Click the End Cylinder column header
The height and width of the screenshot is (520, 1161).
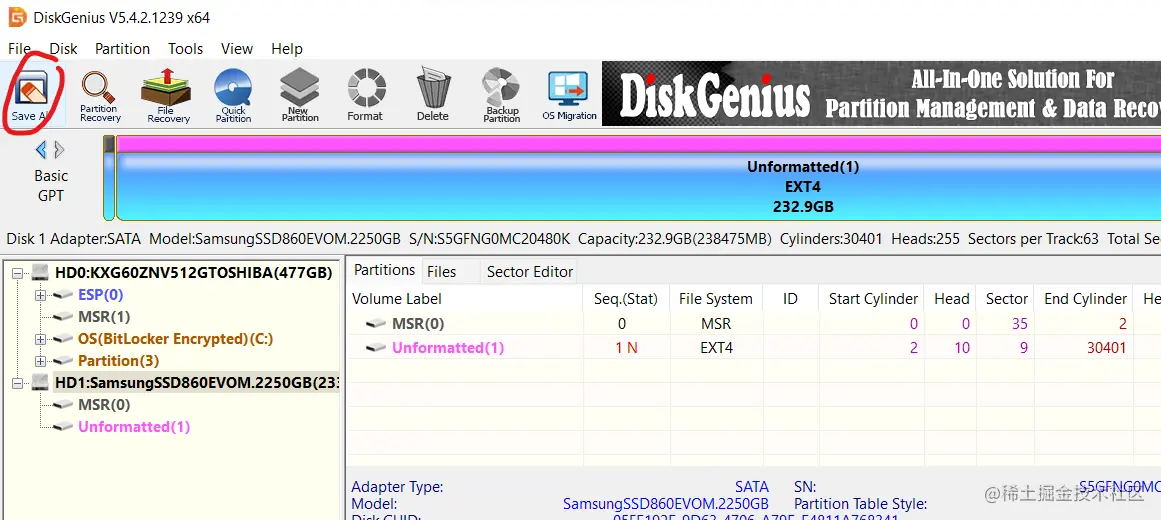1085,299
